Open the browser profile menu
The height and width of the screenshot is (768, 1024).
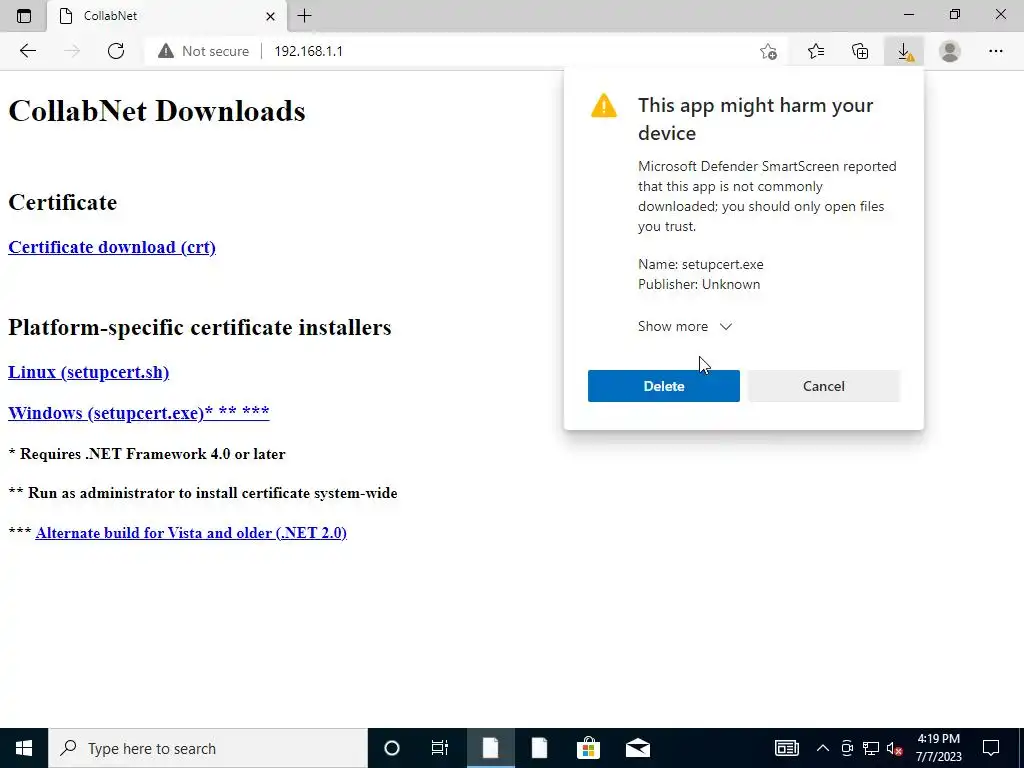[x=950, y=51]
